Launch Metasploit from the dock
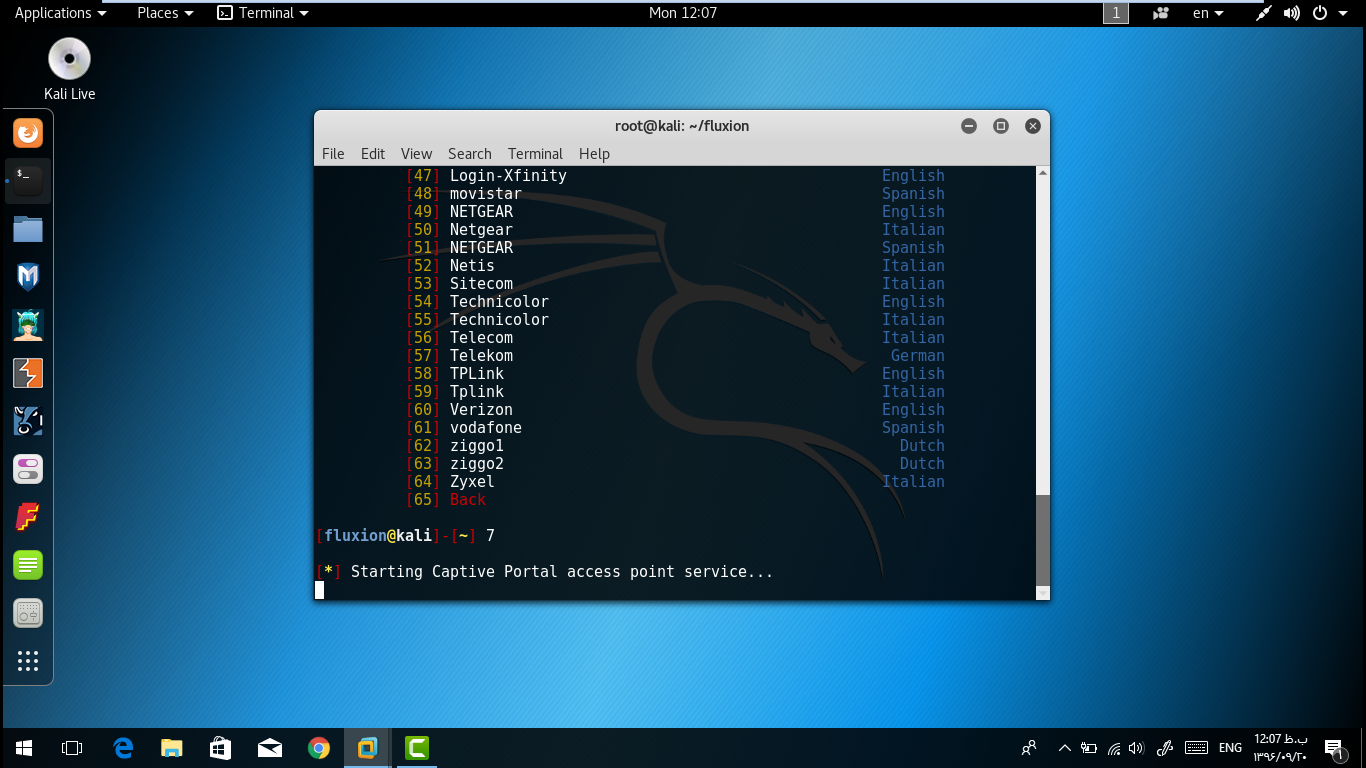Image resolution: width=1366 pixels, height=768 pixels. [x=28, y=277]
